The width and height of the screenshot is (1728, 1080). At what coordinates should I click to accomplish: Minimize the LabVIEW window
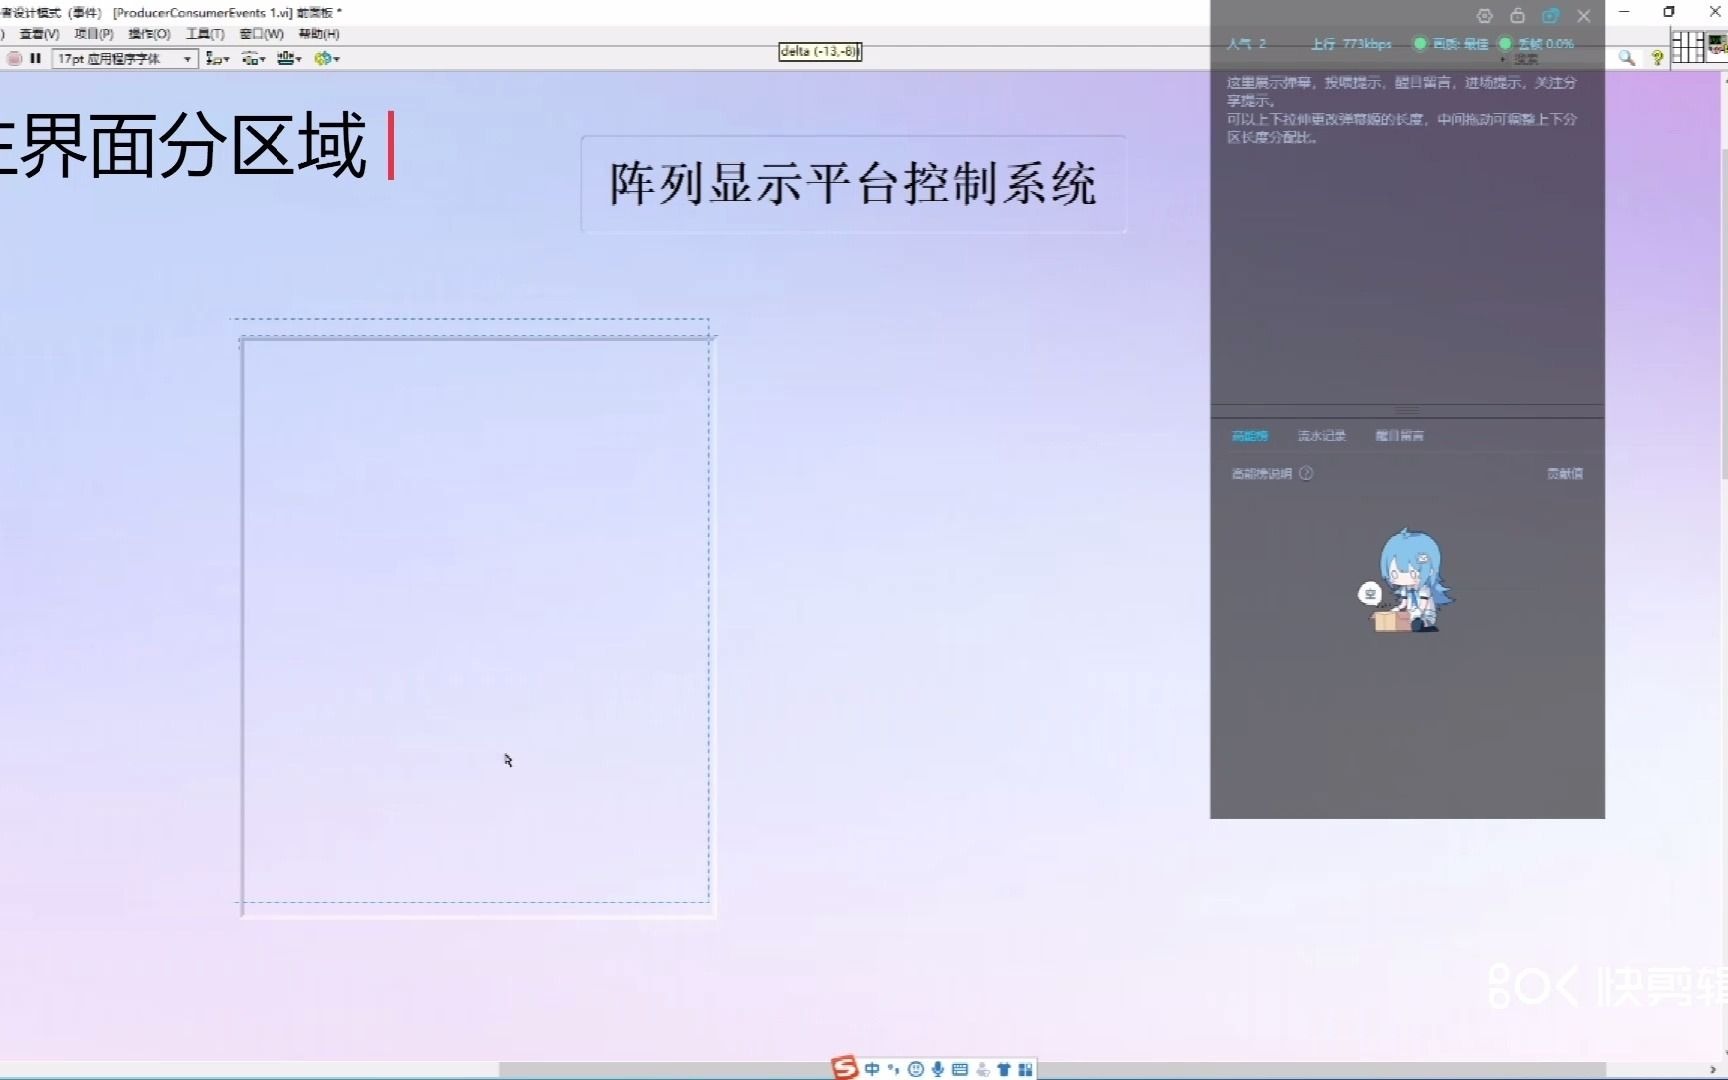click(x=1625, y=12)
